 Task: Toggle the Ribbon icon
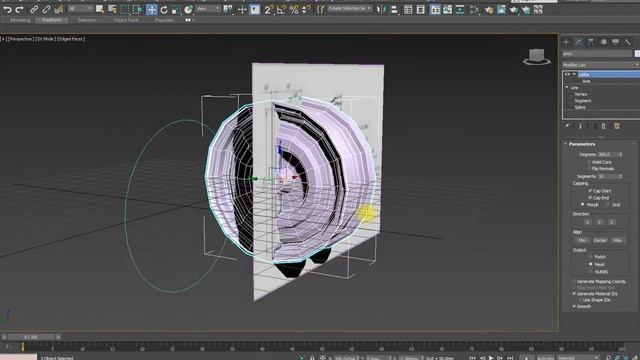[x=435, y=9]
